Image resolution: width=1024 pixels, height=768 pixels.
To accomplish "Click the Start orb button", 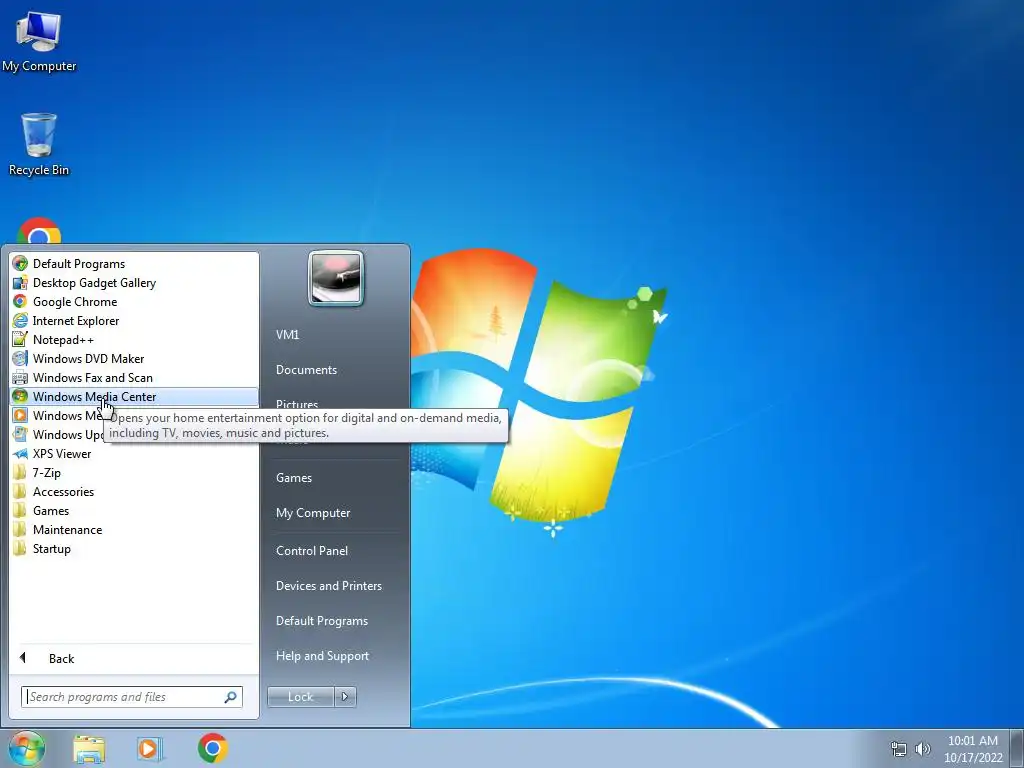I will click(x=27, y=748).
